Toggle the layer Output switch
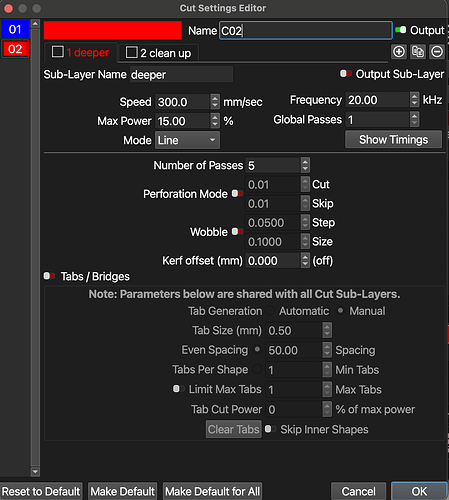Viewport: 449px width, 500px height. (x=401, y=30)
